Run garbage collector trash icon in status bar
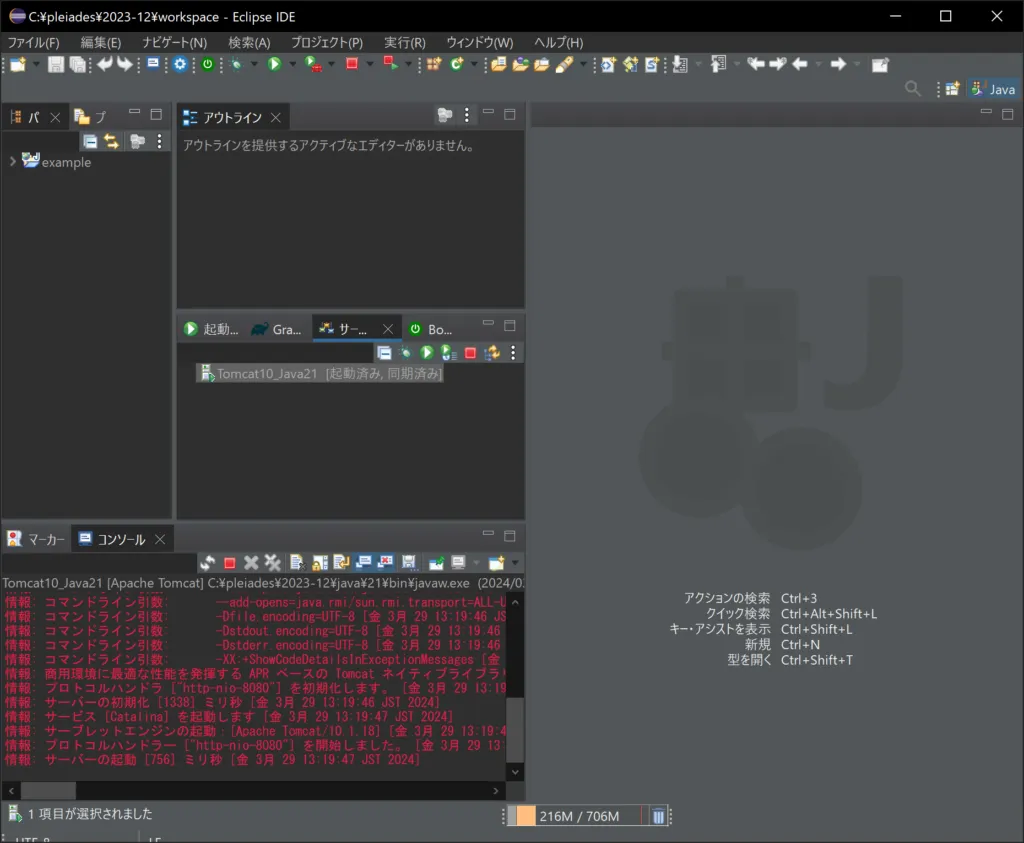The width and height of the screenshot is (1024, 843). pyautogui.click(x=658, y=816)
